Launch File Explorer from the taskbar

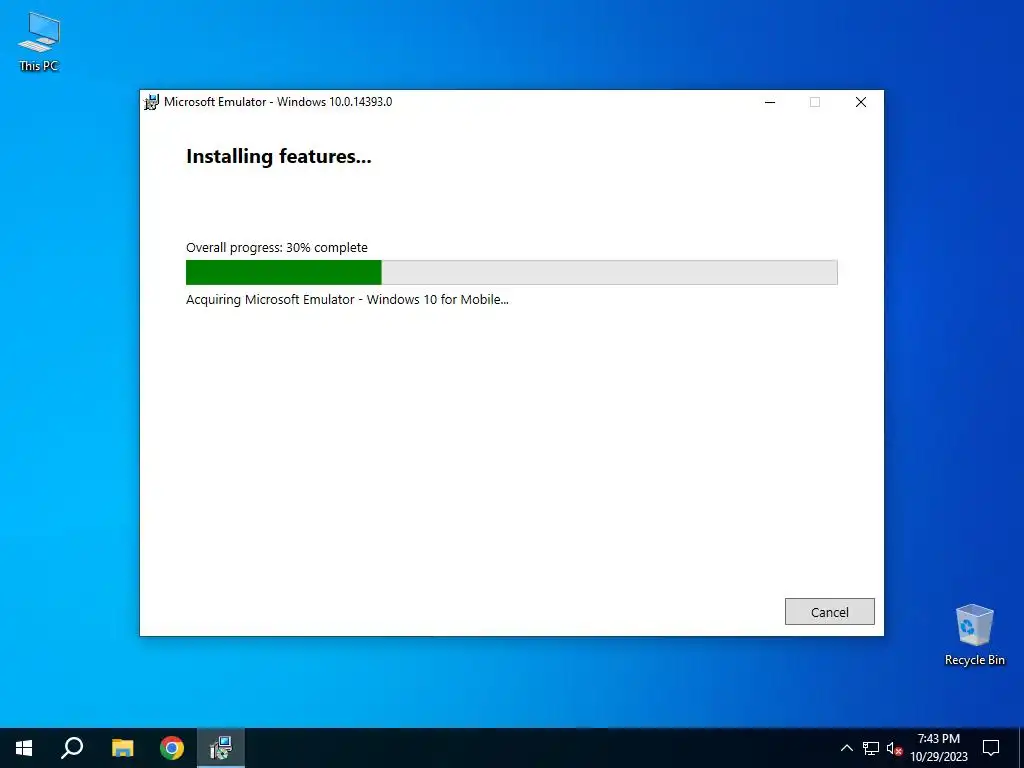(x=122, y=748)
